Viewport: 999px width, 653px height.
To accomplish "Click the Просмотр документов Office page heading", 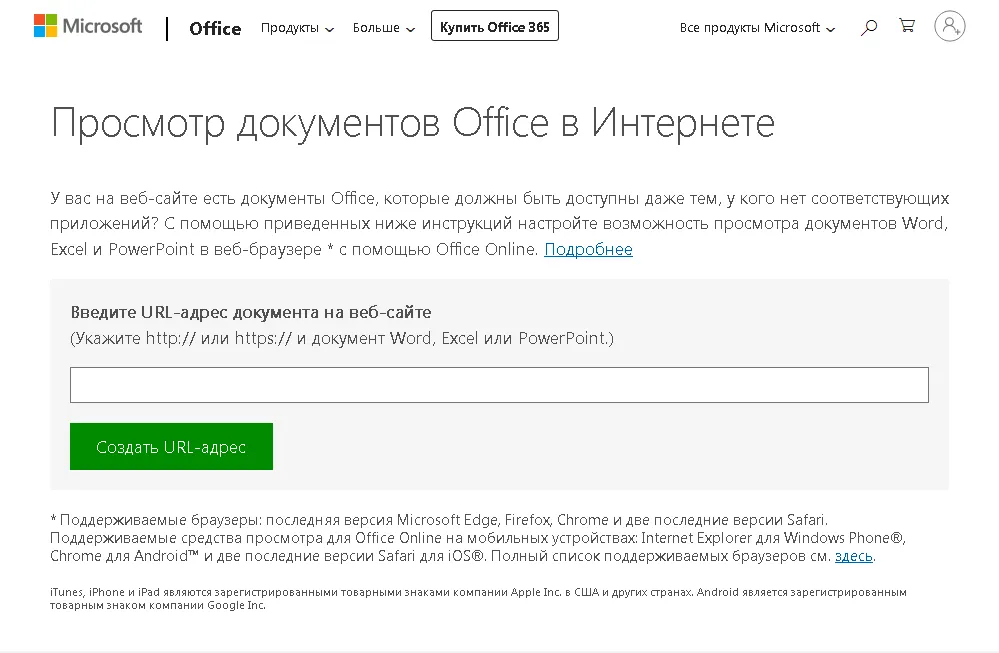I will [x=413, y=122].
